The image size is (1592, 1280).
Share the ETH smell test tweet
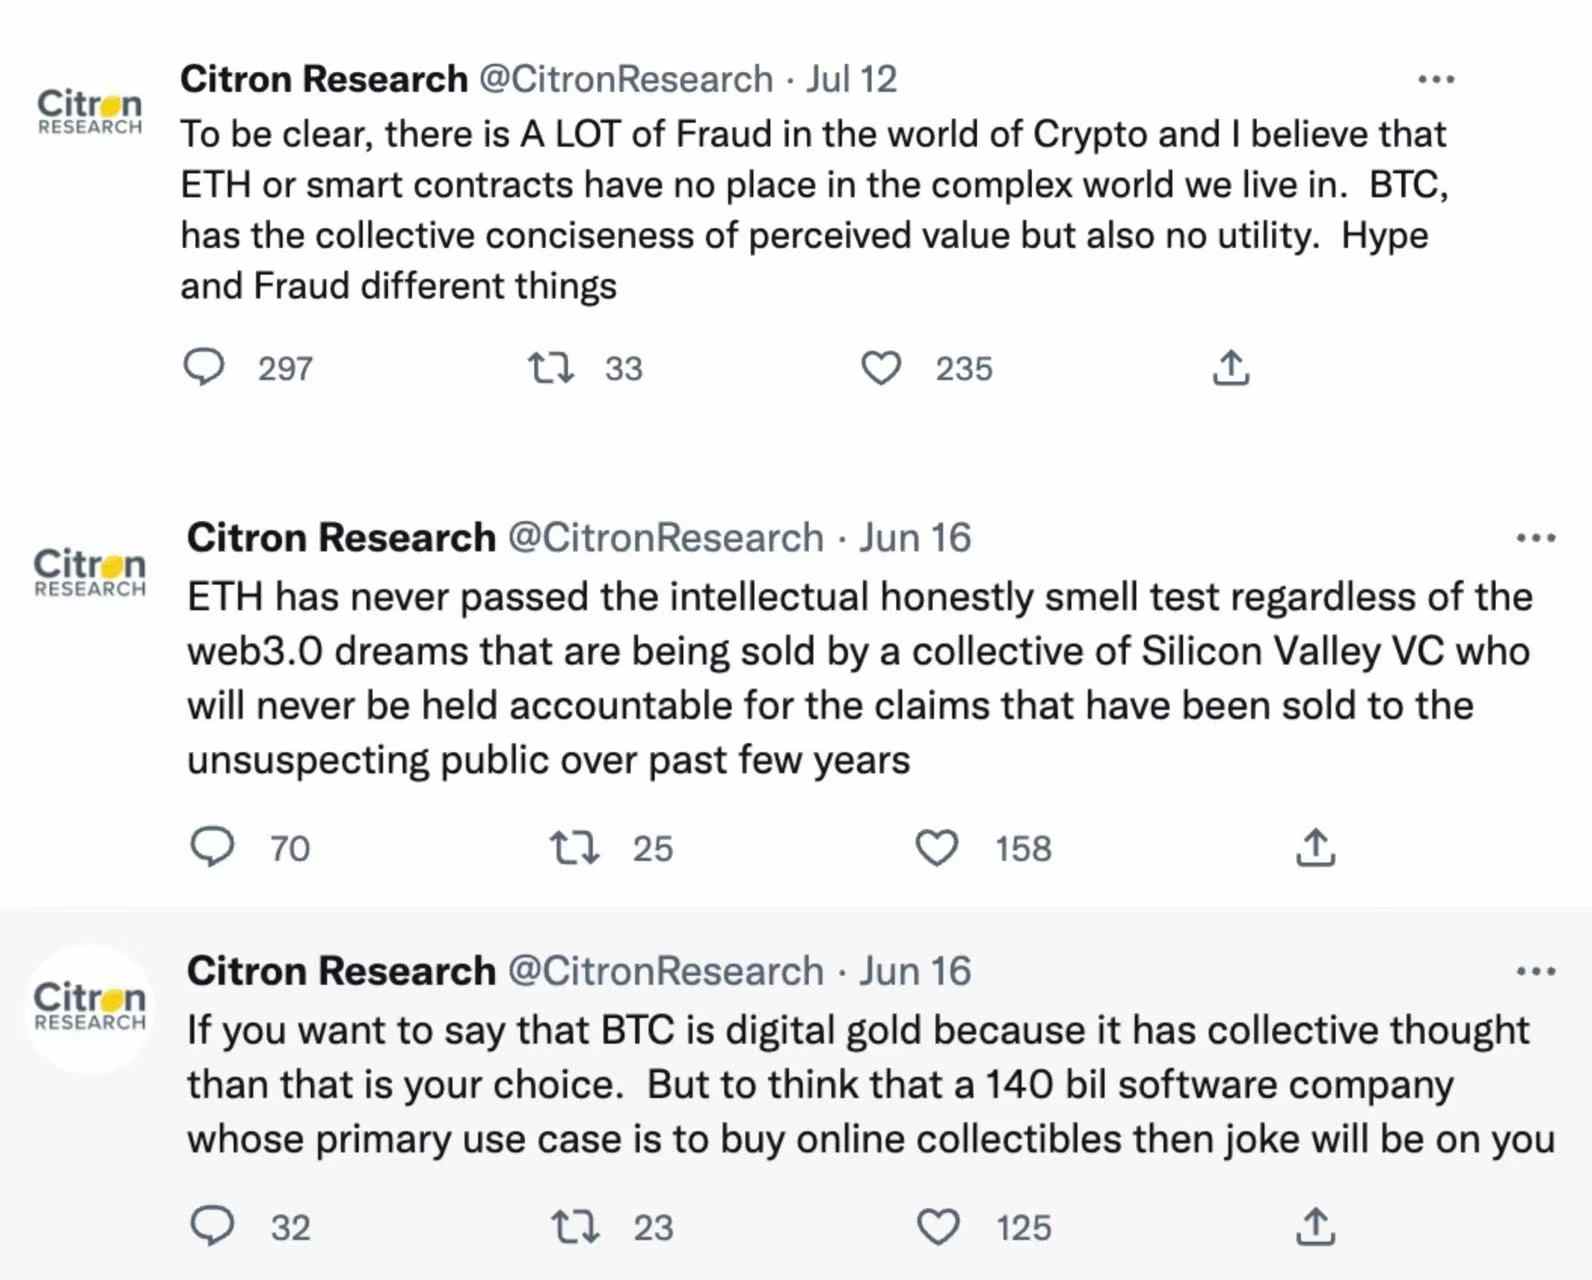click(x=1315, y=848)
